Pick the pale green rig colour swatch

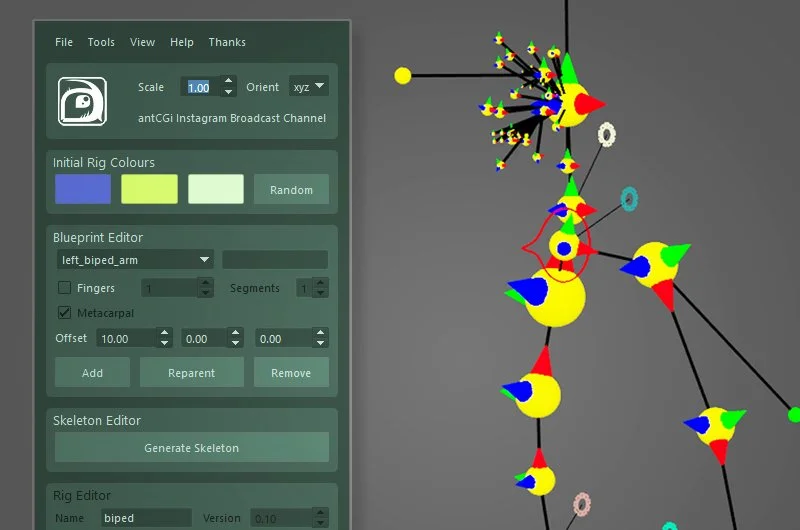click(x=216, y=189)
